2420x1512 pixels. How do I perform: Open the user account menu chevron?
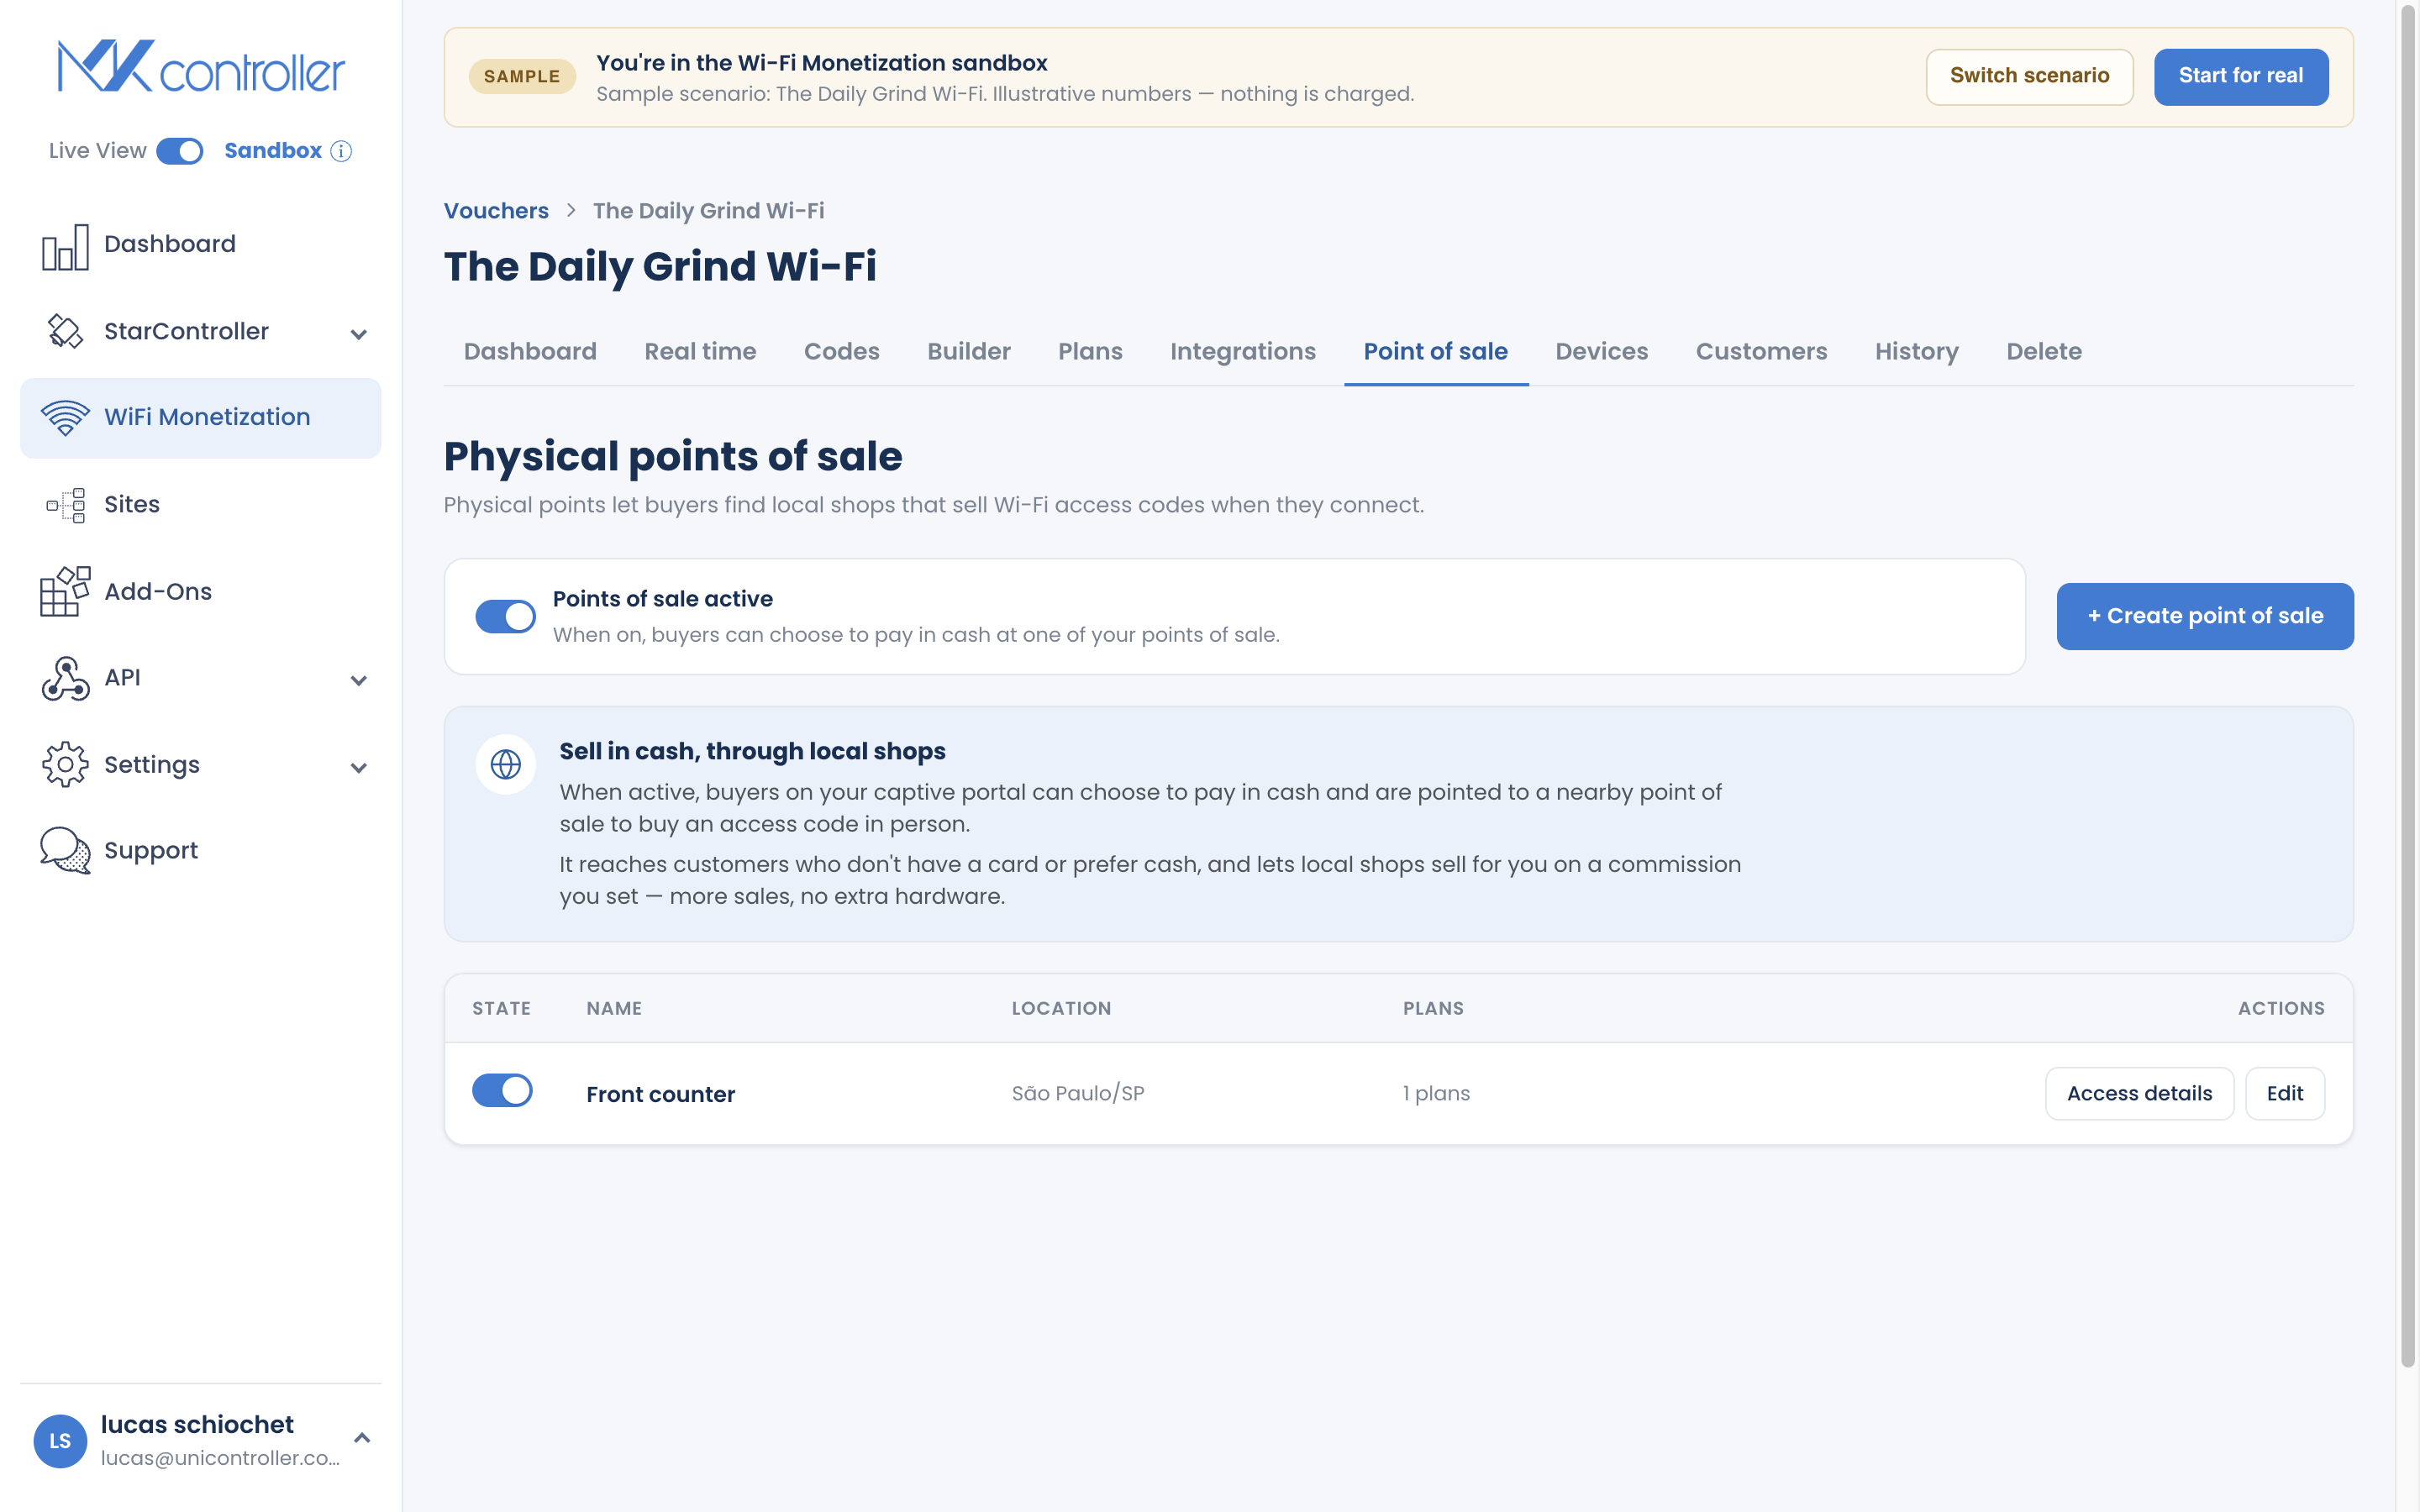pyautogui.click(x=362, y=1438)
